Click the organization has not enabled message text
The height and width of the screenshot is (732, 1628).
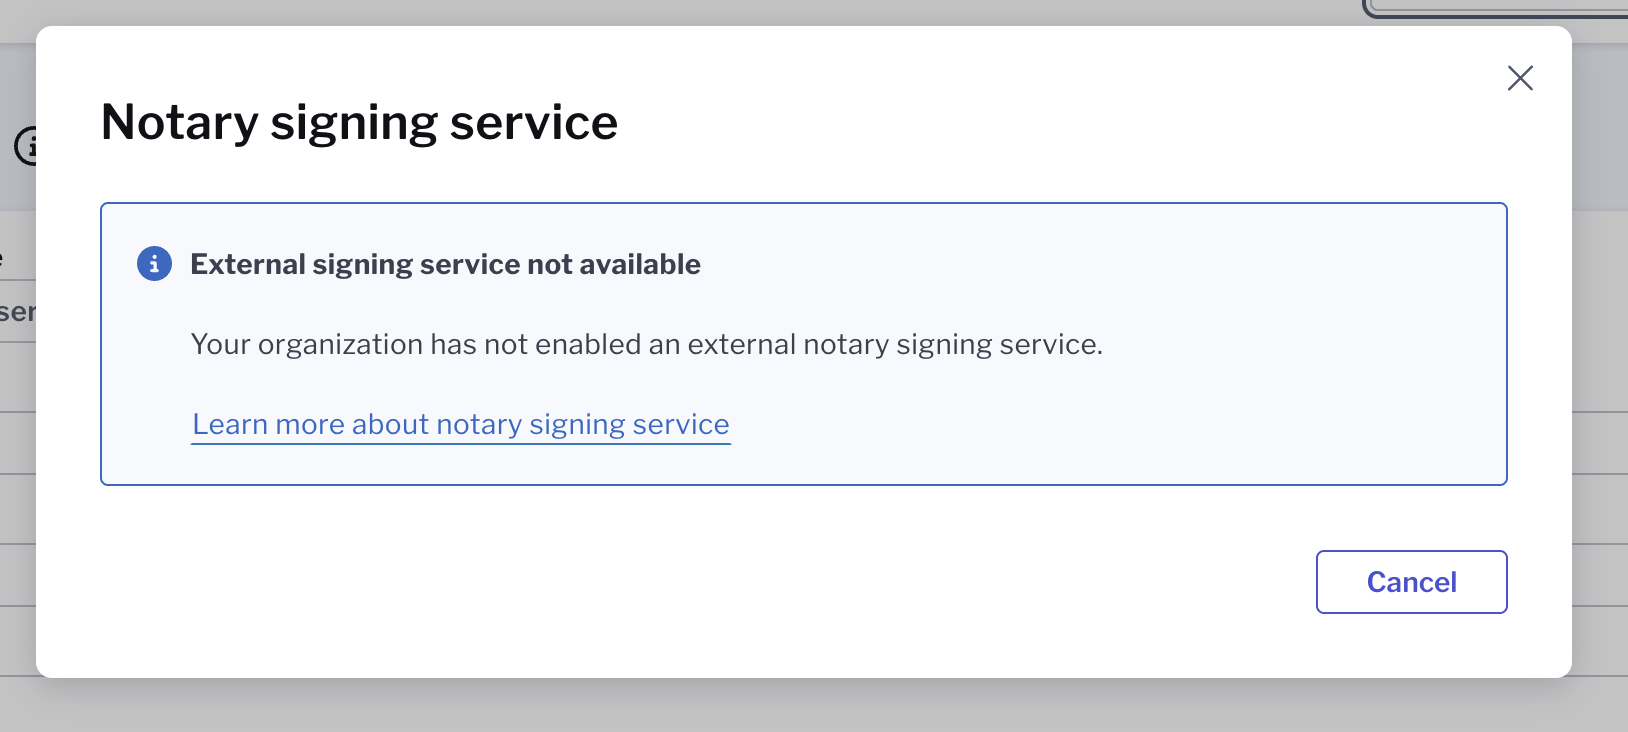point(647,344)
